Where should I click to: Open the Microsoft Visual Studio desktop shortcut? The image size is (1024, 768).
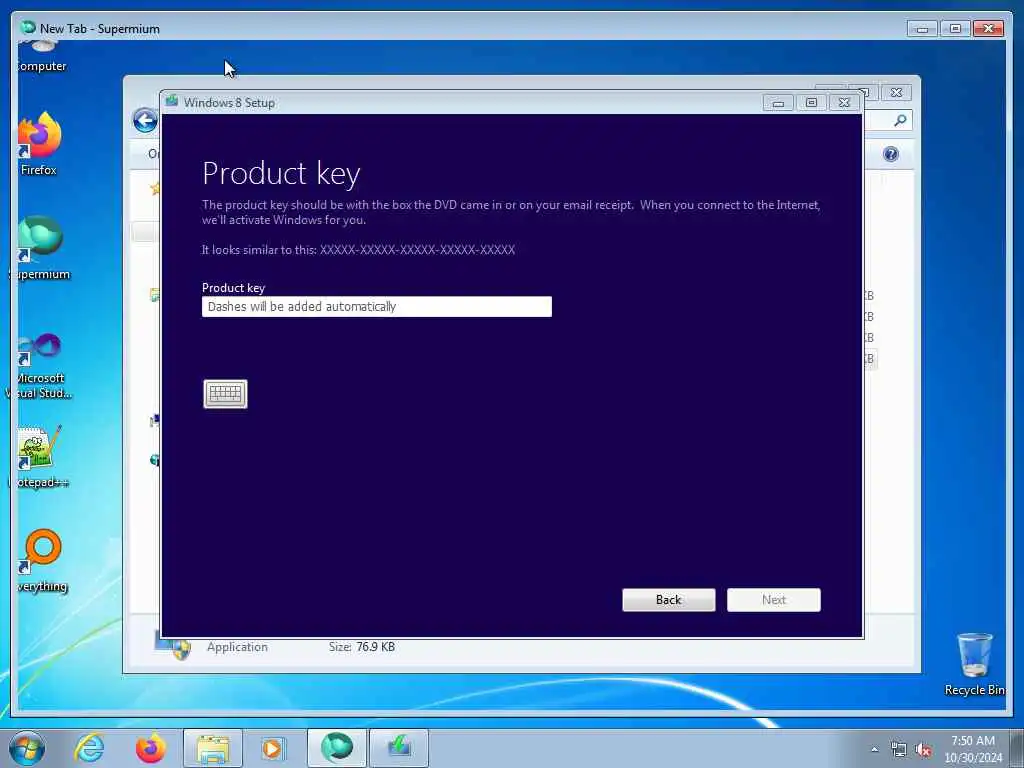(40, 366)
